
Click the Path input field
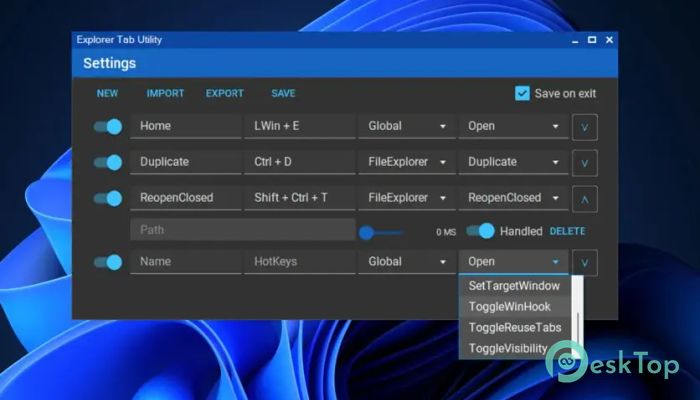pos(243,229)
